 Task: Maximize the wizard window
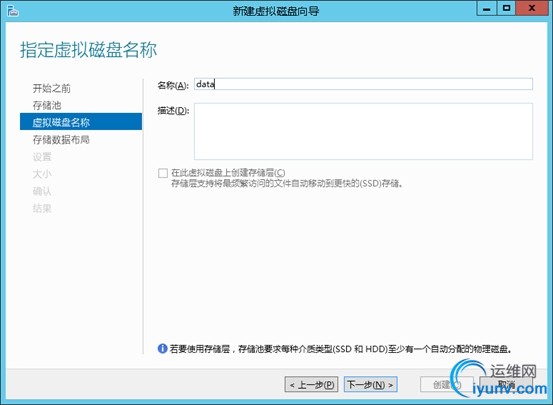point(506,8)
